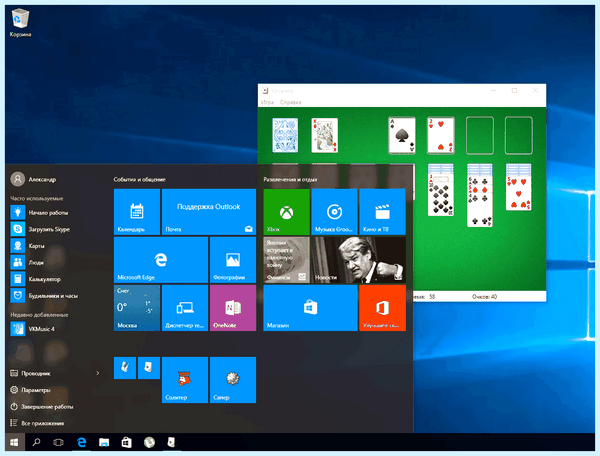Click the События и общение group header

pyautogui.click(x=140, y=179)
